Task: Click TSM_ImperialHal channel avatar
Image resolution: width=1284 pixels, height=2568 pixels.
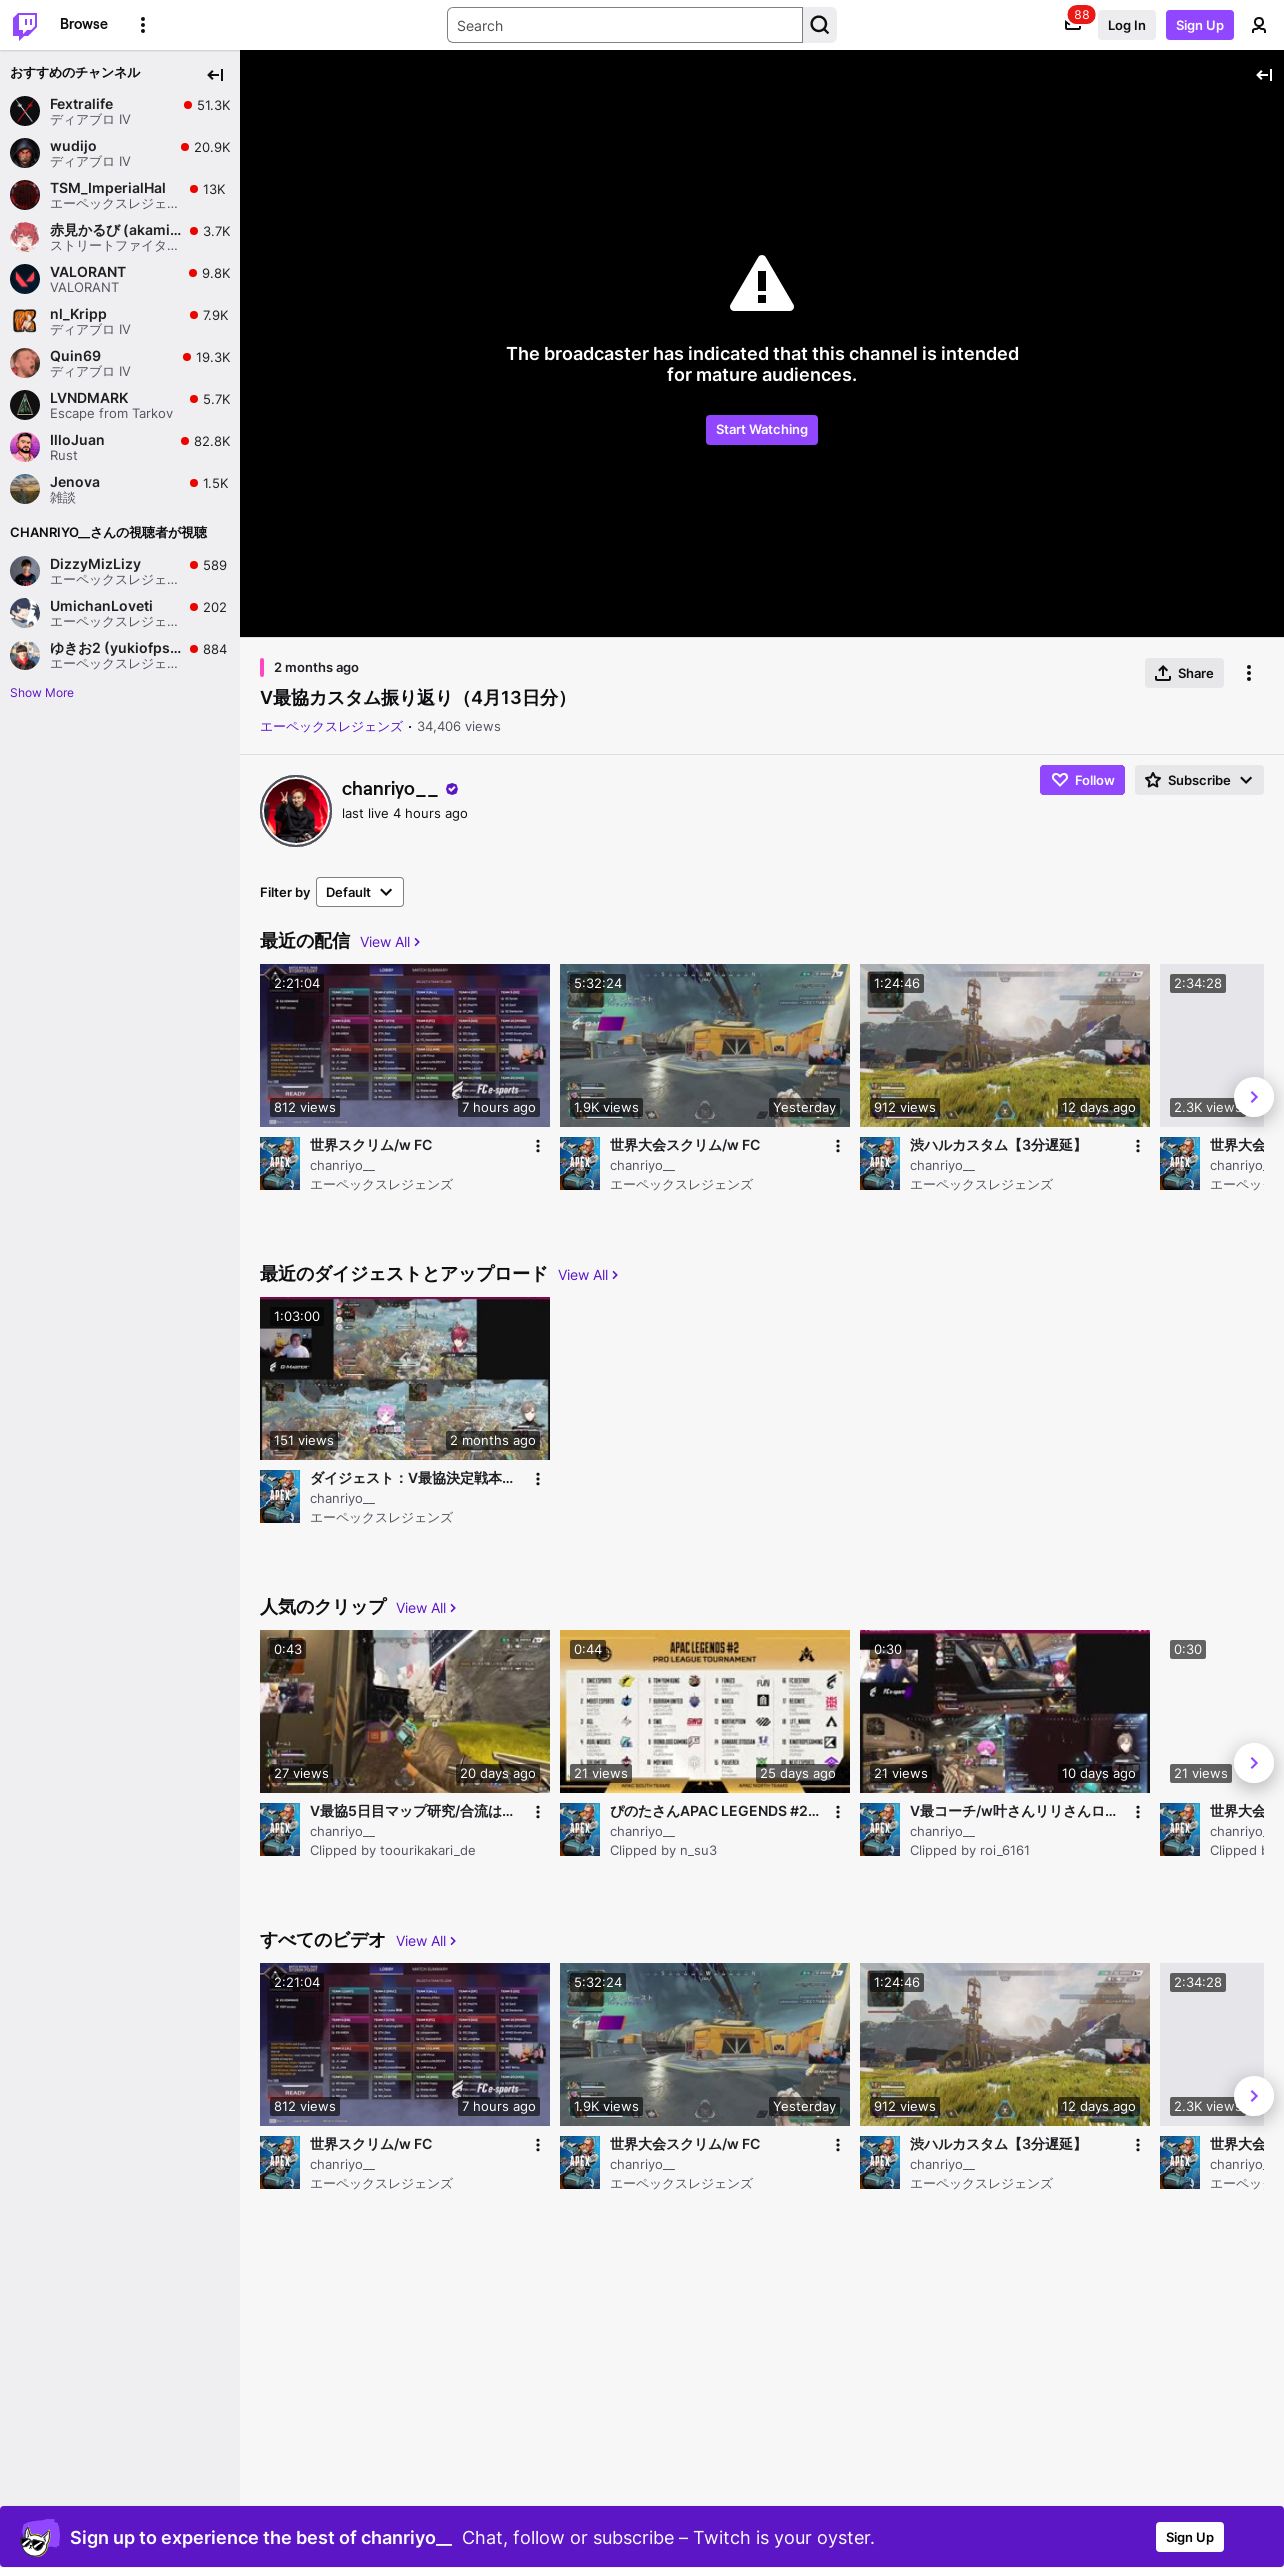Action: 25,195
